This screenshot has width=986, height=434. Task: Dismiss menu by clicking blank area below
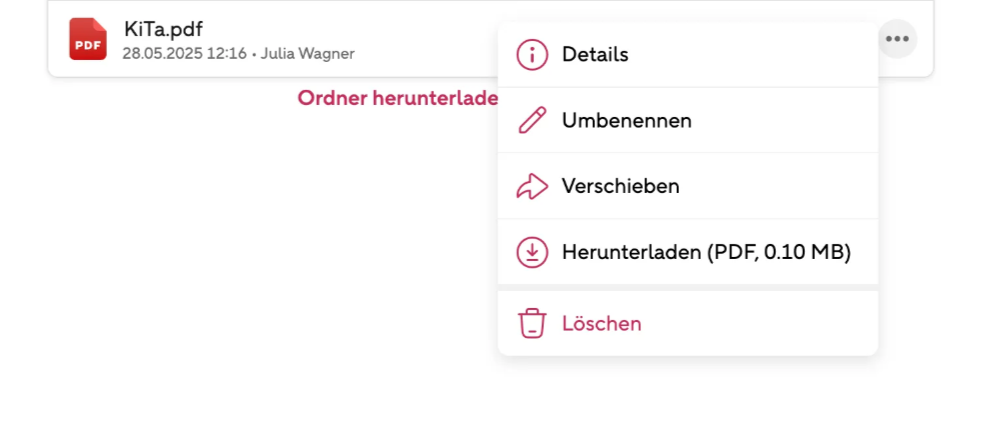(x=252, y=283)
